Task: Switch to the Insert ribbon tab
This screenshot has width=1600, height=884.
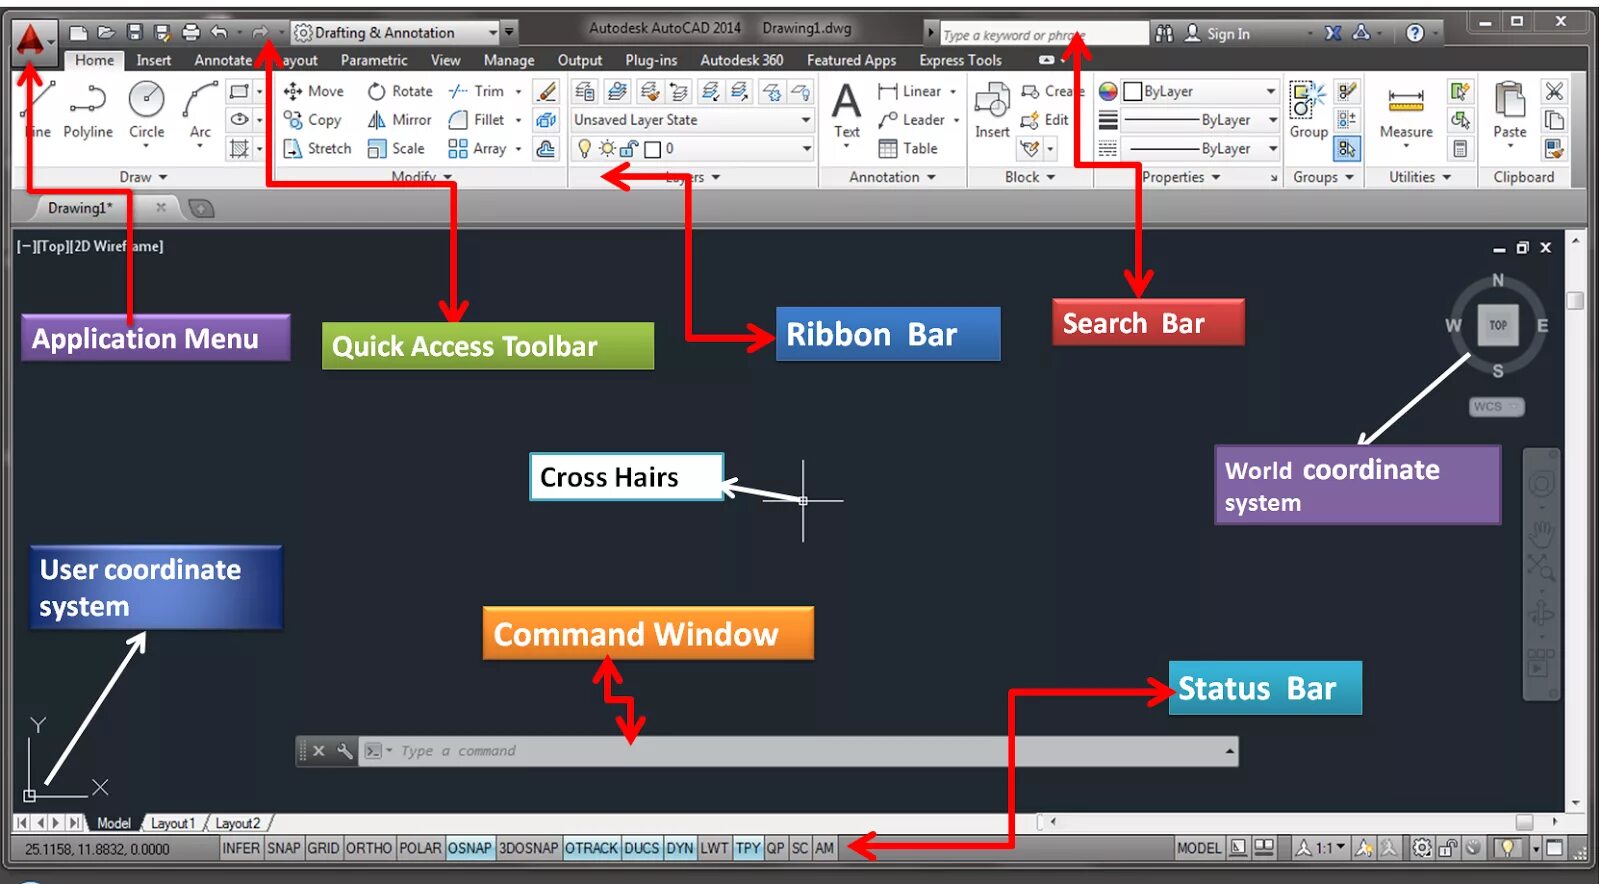Action: tap(154, 60)
